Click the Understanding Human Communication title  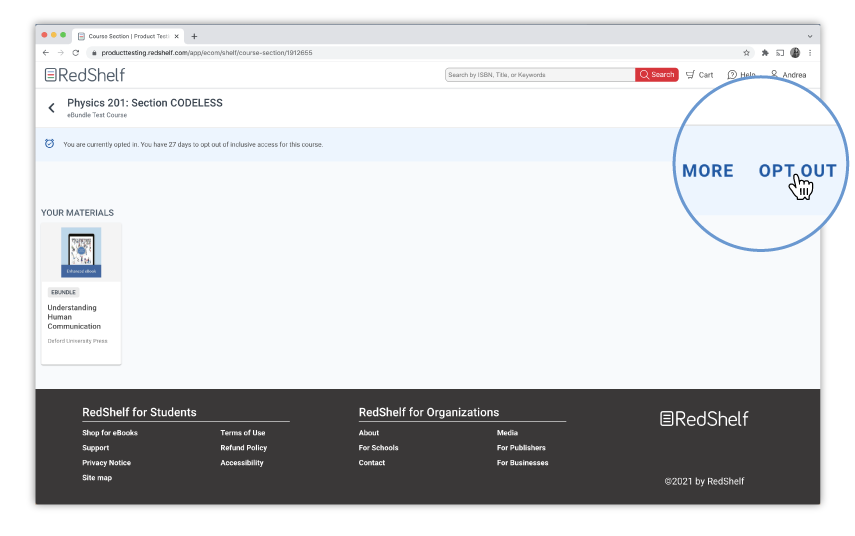pos(74,317)
